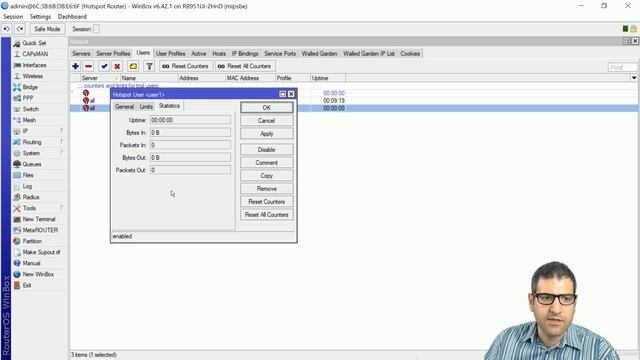Screen dimensions: 640x360
Task: Open Mesh in sidebar
Action: [x=29, y=120]
